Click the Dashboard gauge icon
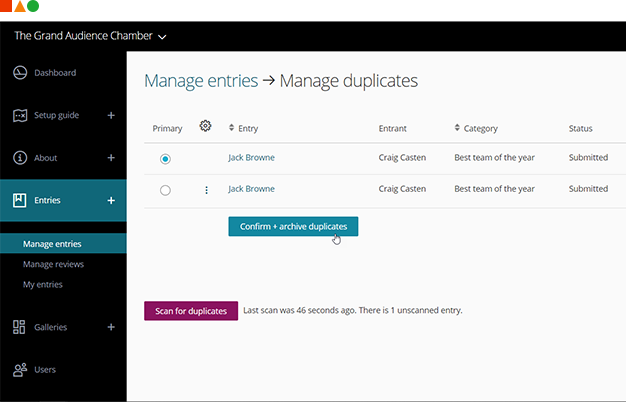The height and width of the screenshot is (402, 626). (19, 73)
